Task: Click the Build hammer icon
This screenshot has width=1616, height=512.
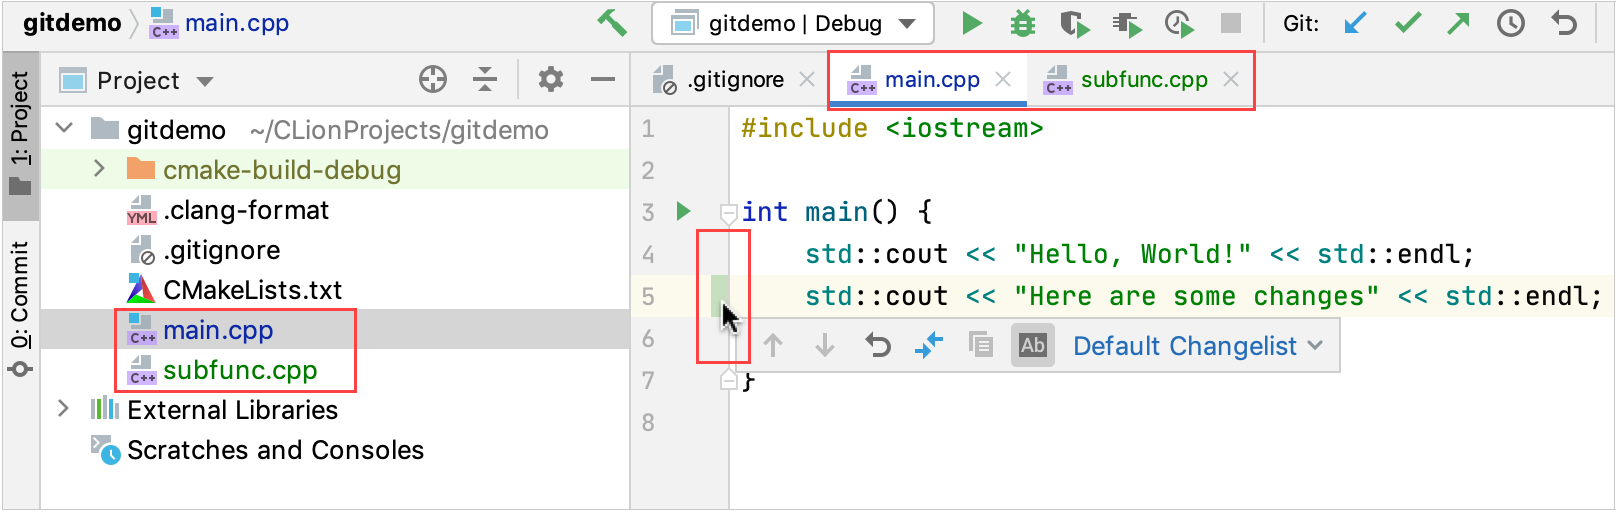Action: tap(611, 23)
